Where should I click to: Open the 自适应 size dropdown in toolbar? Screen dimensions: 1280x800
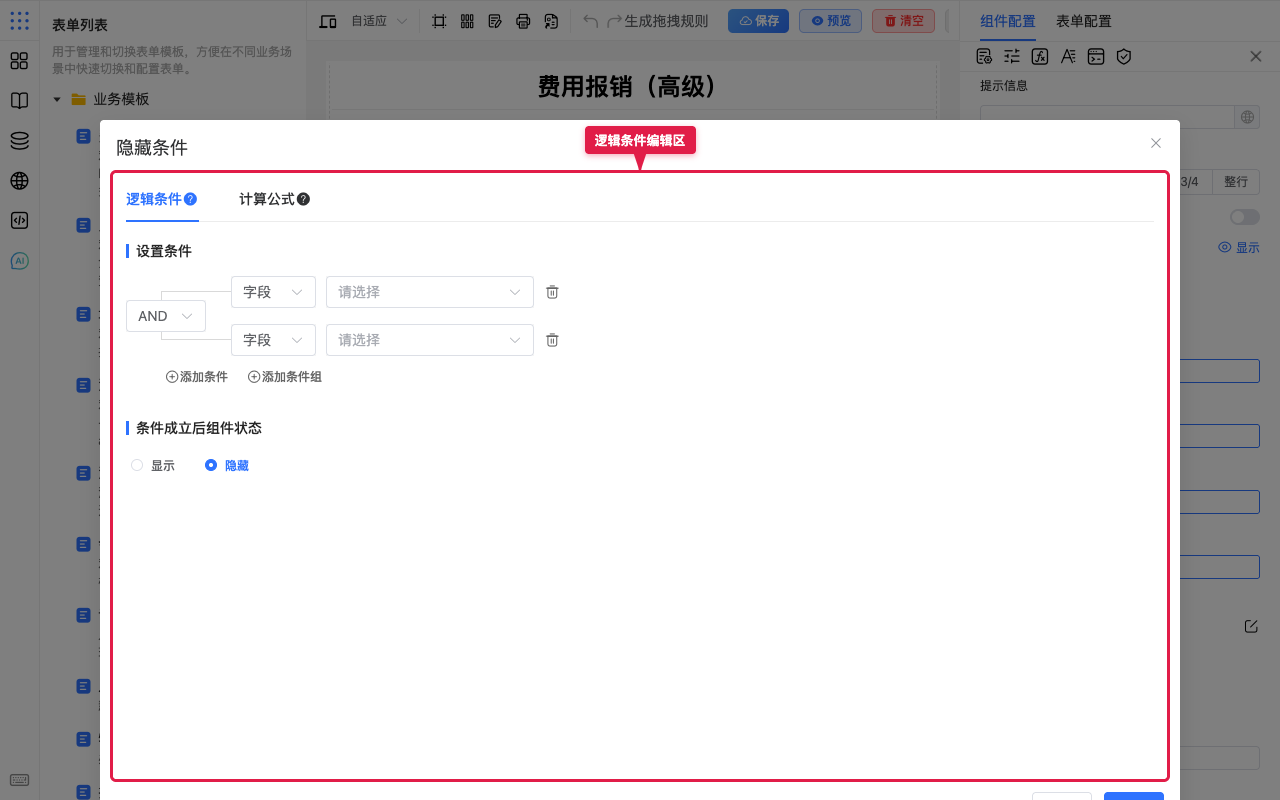[379, 21]
